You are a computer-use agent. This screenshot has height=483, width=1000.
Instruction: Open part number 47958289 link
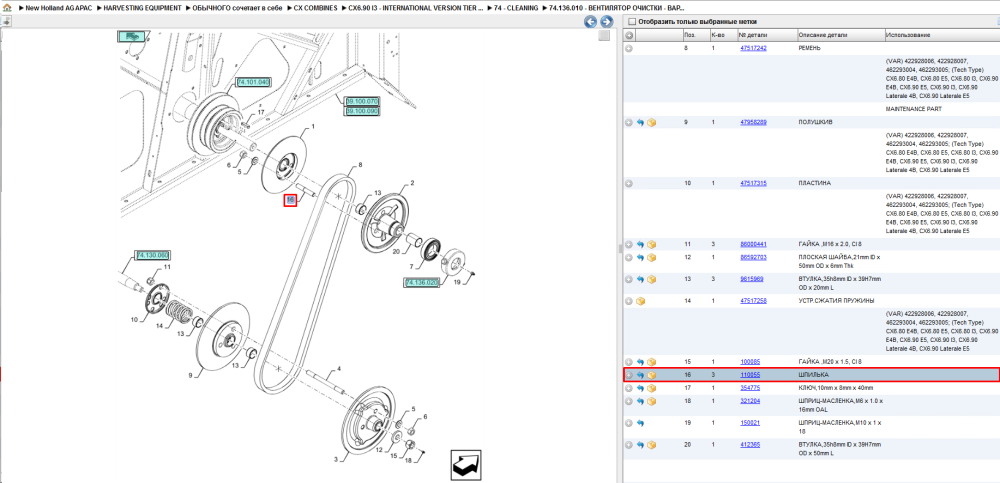(753, 122)
